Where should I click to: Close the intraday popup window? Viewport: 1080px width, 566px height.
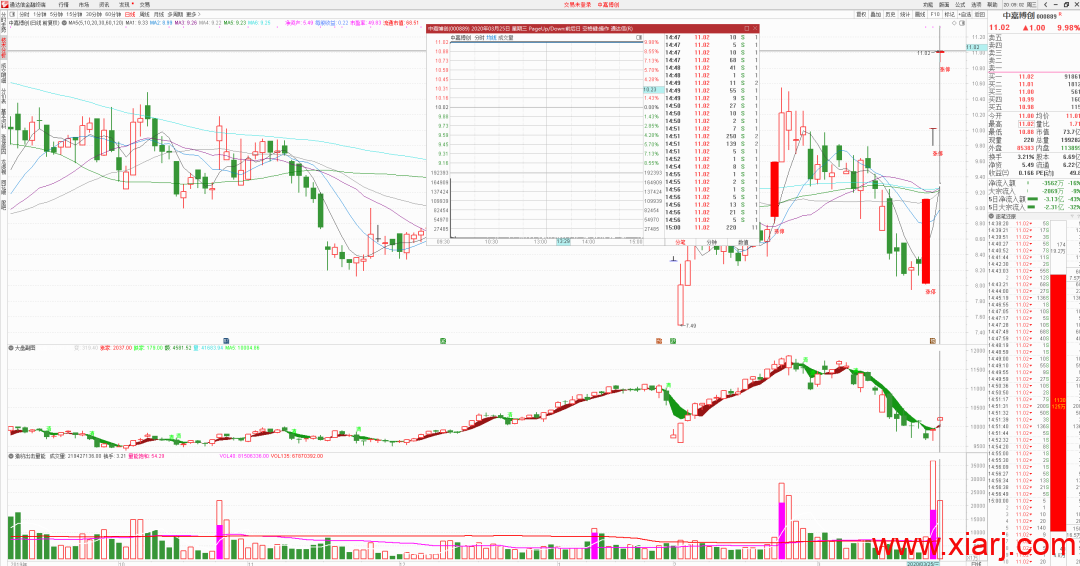755,28
